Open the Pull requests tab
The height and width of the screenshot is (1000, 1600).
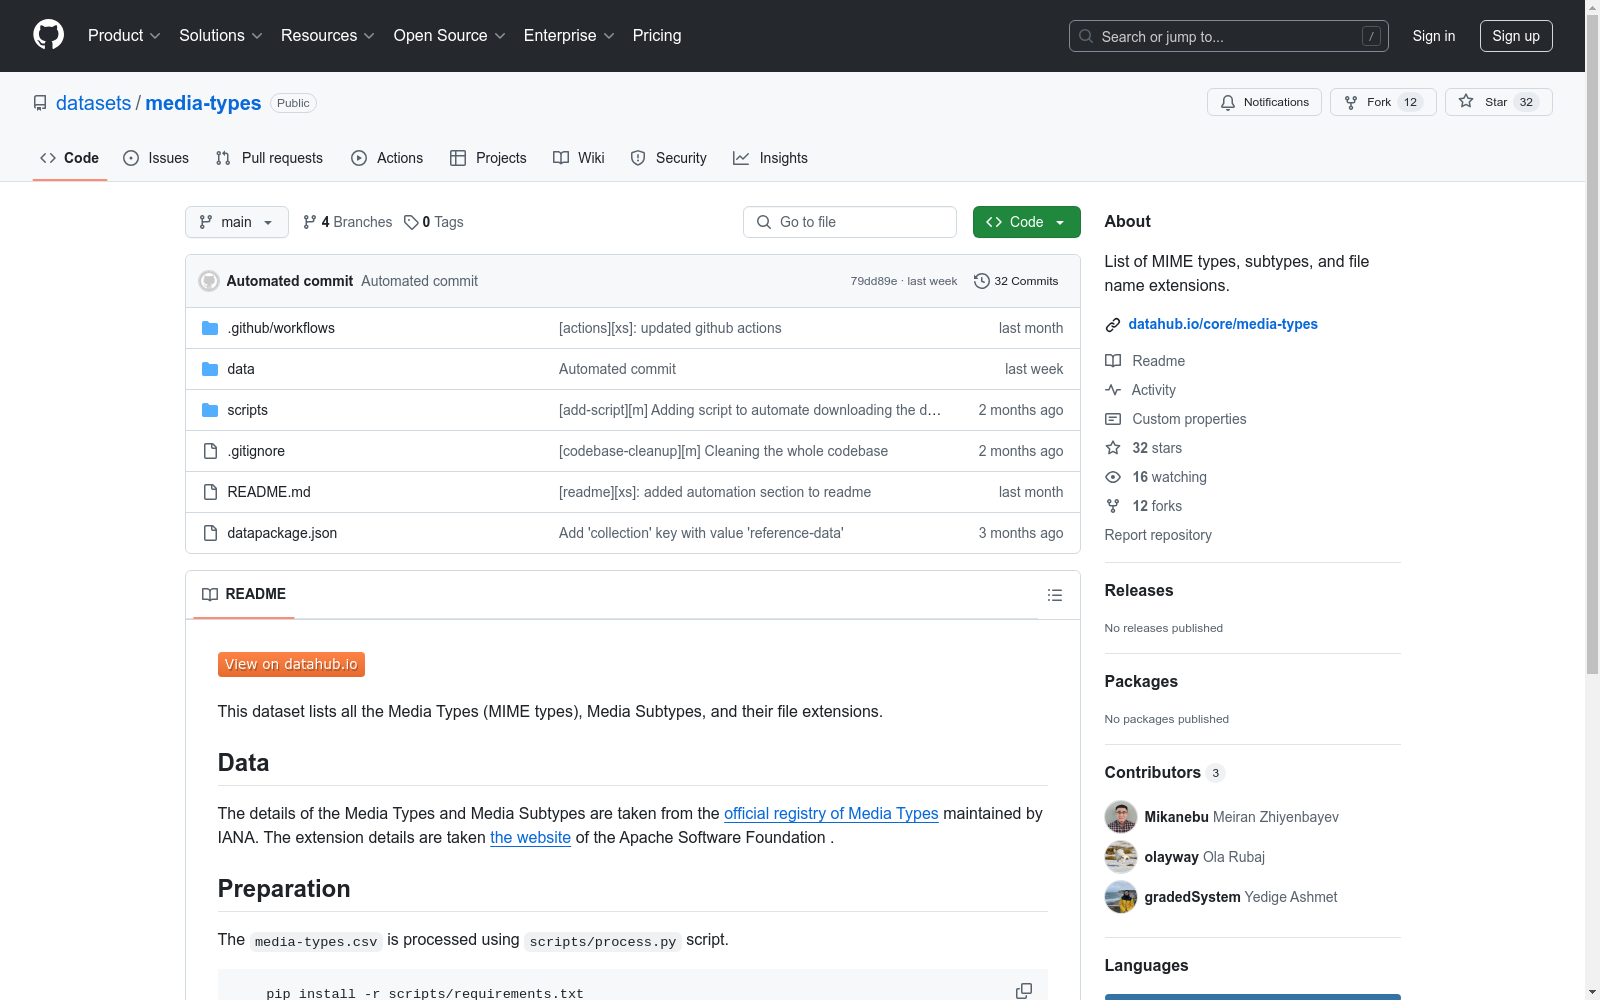269,158
